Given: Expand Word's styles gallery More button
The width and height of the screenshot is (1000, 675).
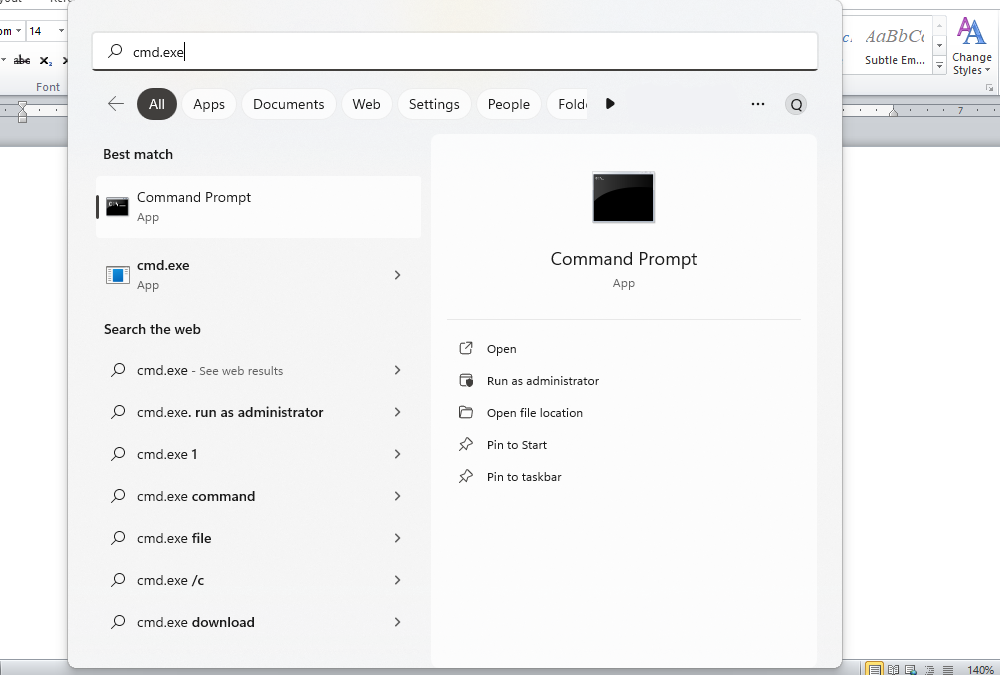Looking at the screenshot, I should (939, 65).
